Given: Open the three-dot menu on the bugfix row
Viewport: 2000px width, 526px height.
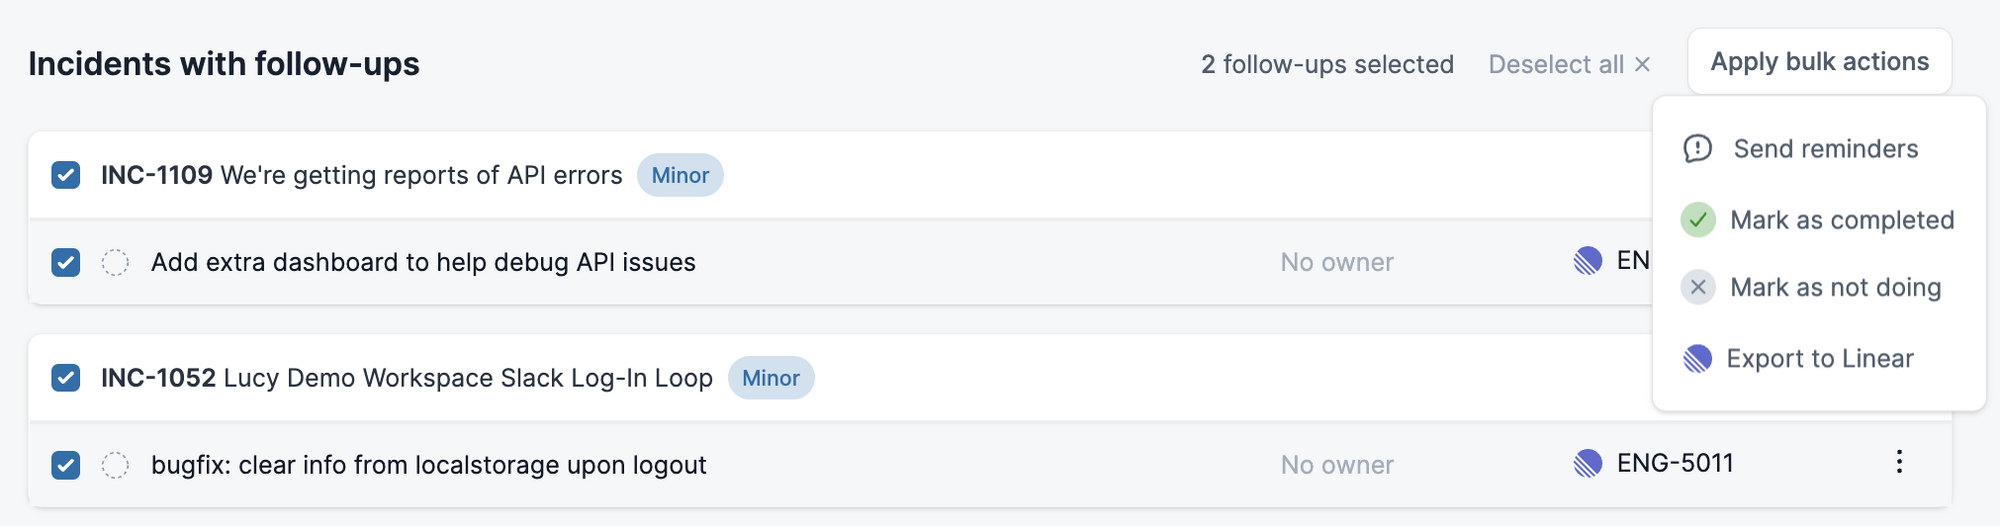Looking at the screenshot, I should [x=1899, y=462].
